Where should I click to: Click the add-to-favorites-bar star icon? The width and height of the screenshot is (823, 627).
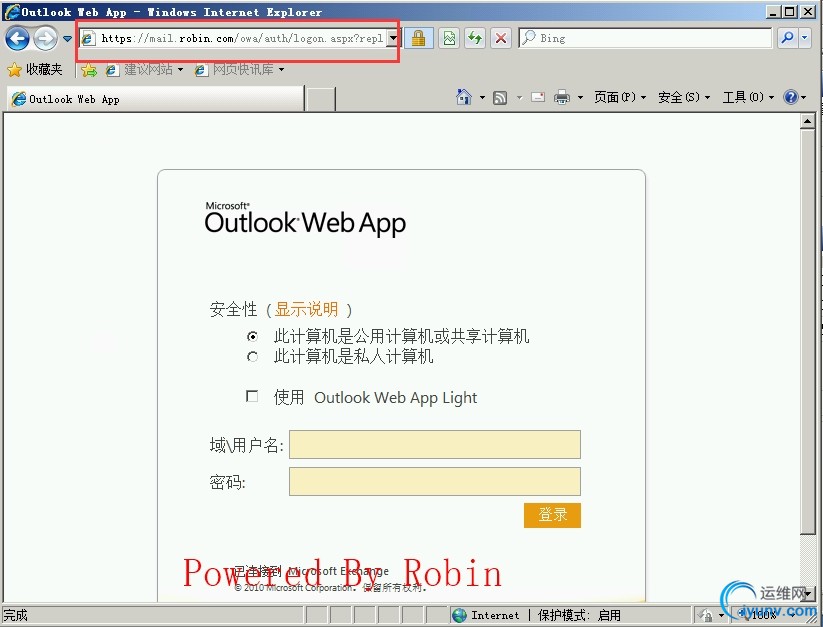coord(89,69)
